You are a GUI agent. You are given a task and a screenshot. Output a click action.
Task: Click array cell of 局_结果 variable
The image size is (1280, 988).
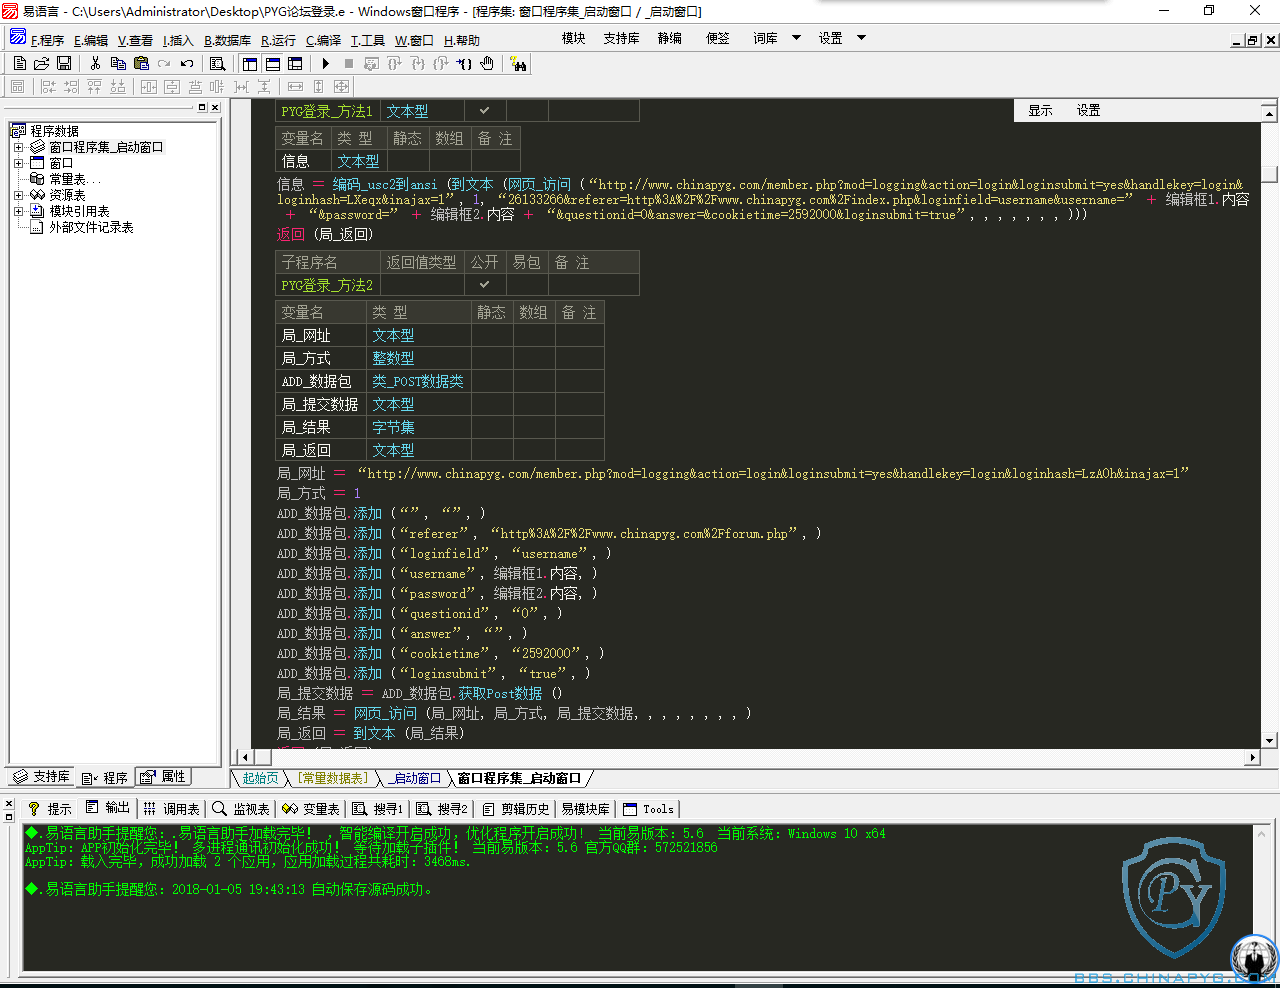click(x=534, y=427)
